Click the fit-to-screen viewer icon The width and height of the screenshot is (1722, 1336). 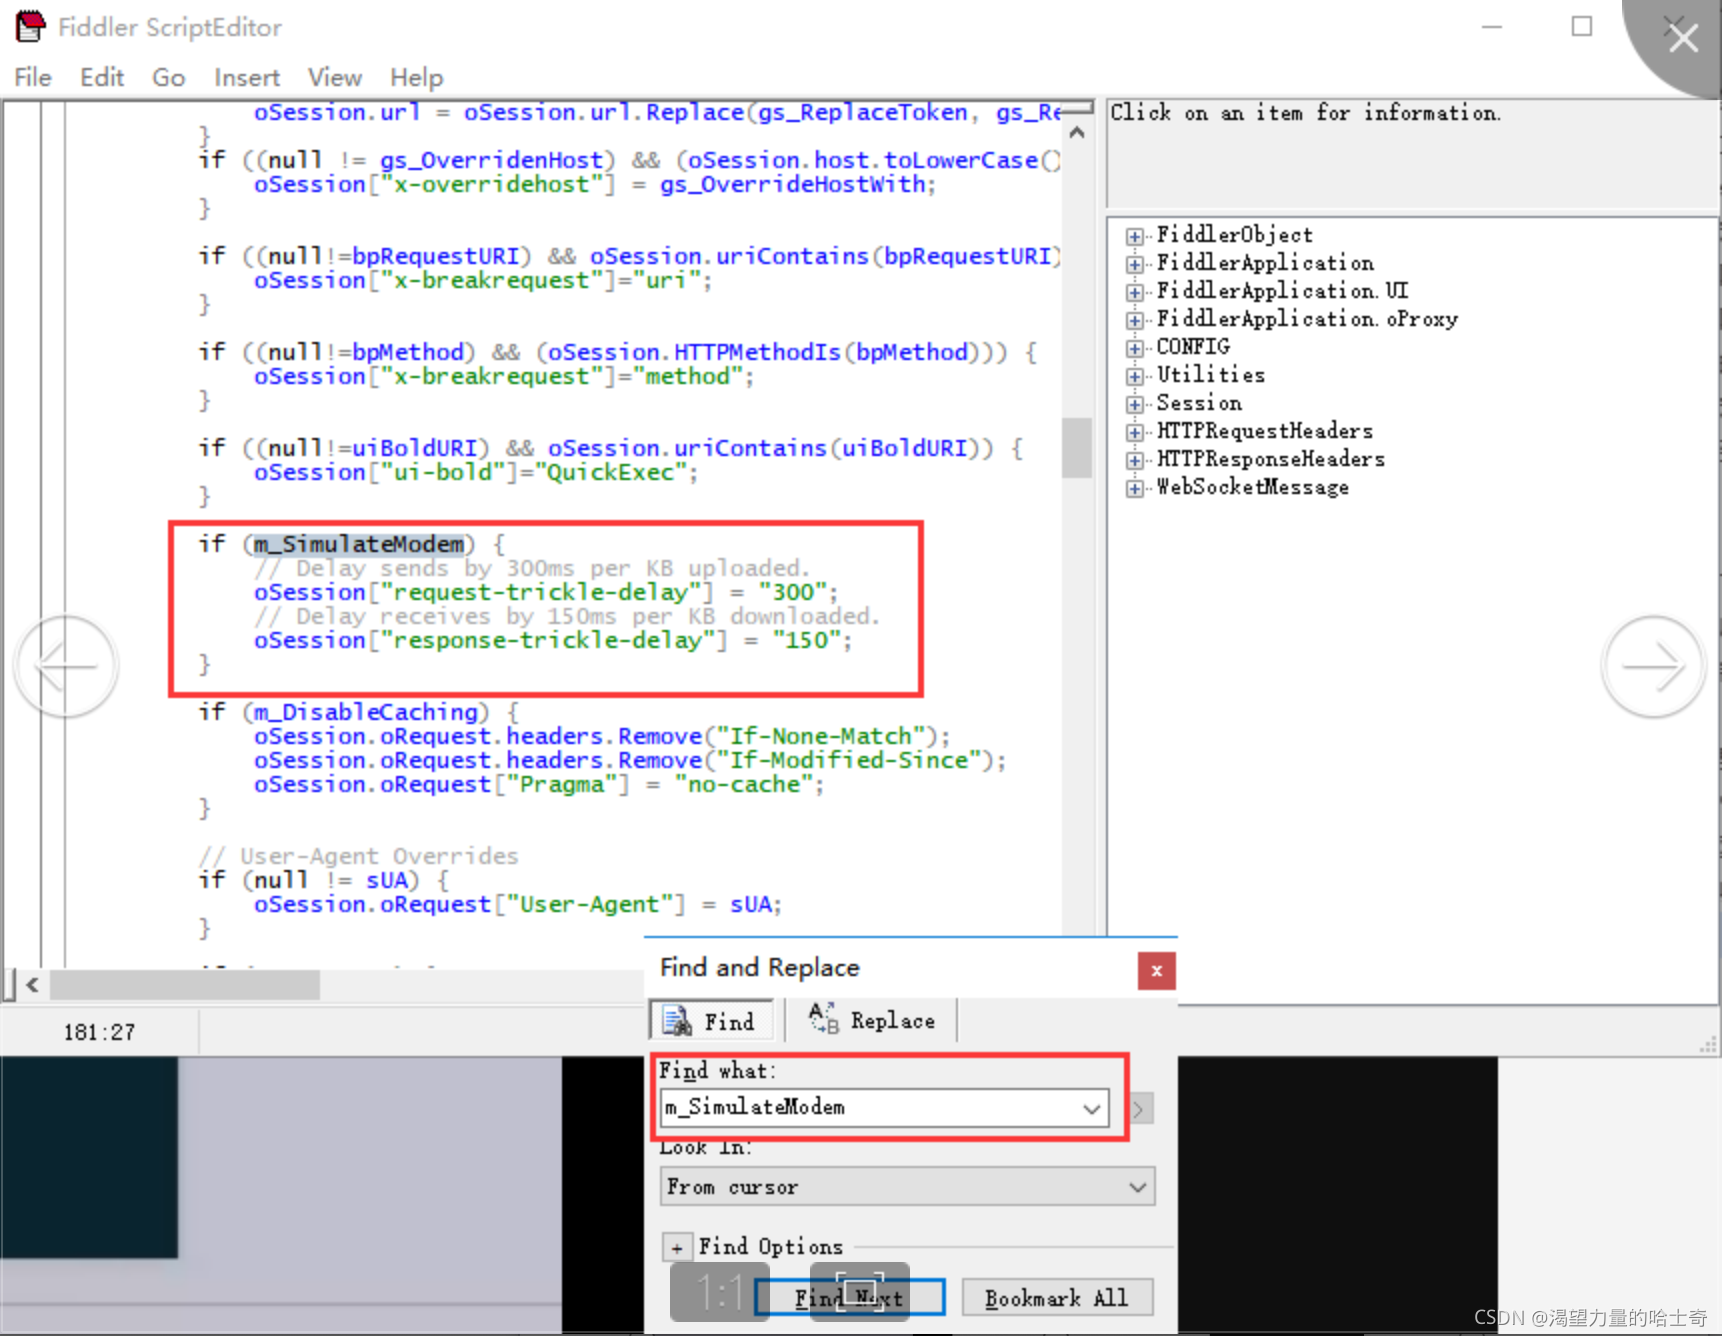click(859, 1292)
